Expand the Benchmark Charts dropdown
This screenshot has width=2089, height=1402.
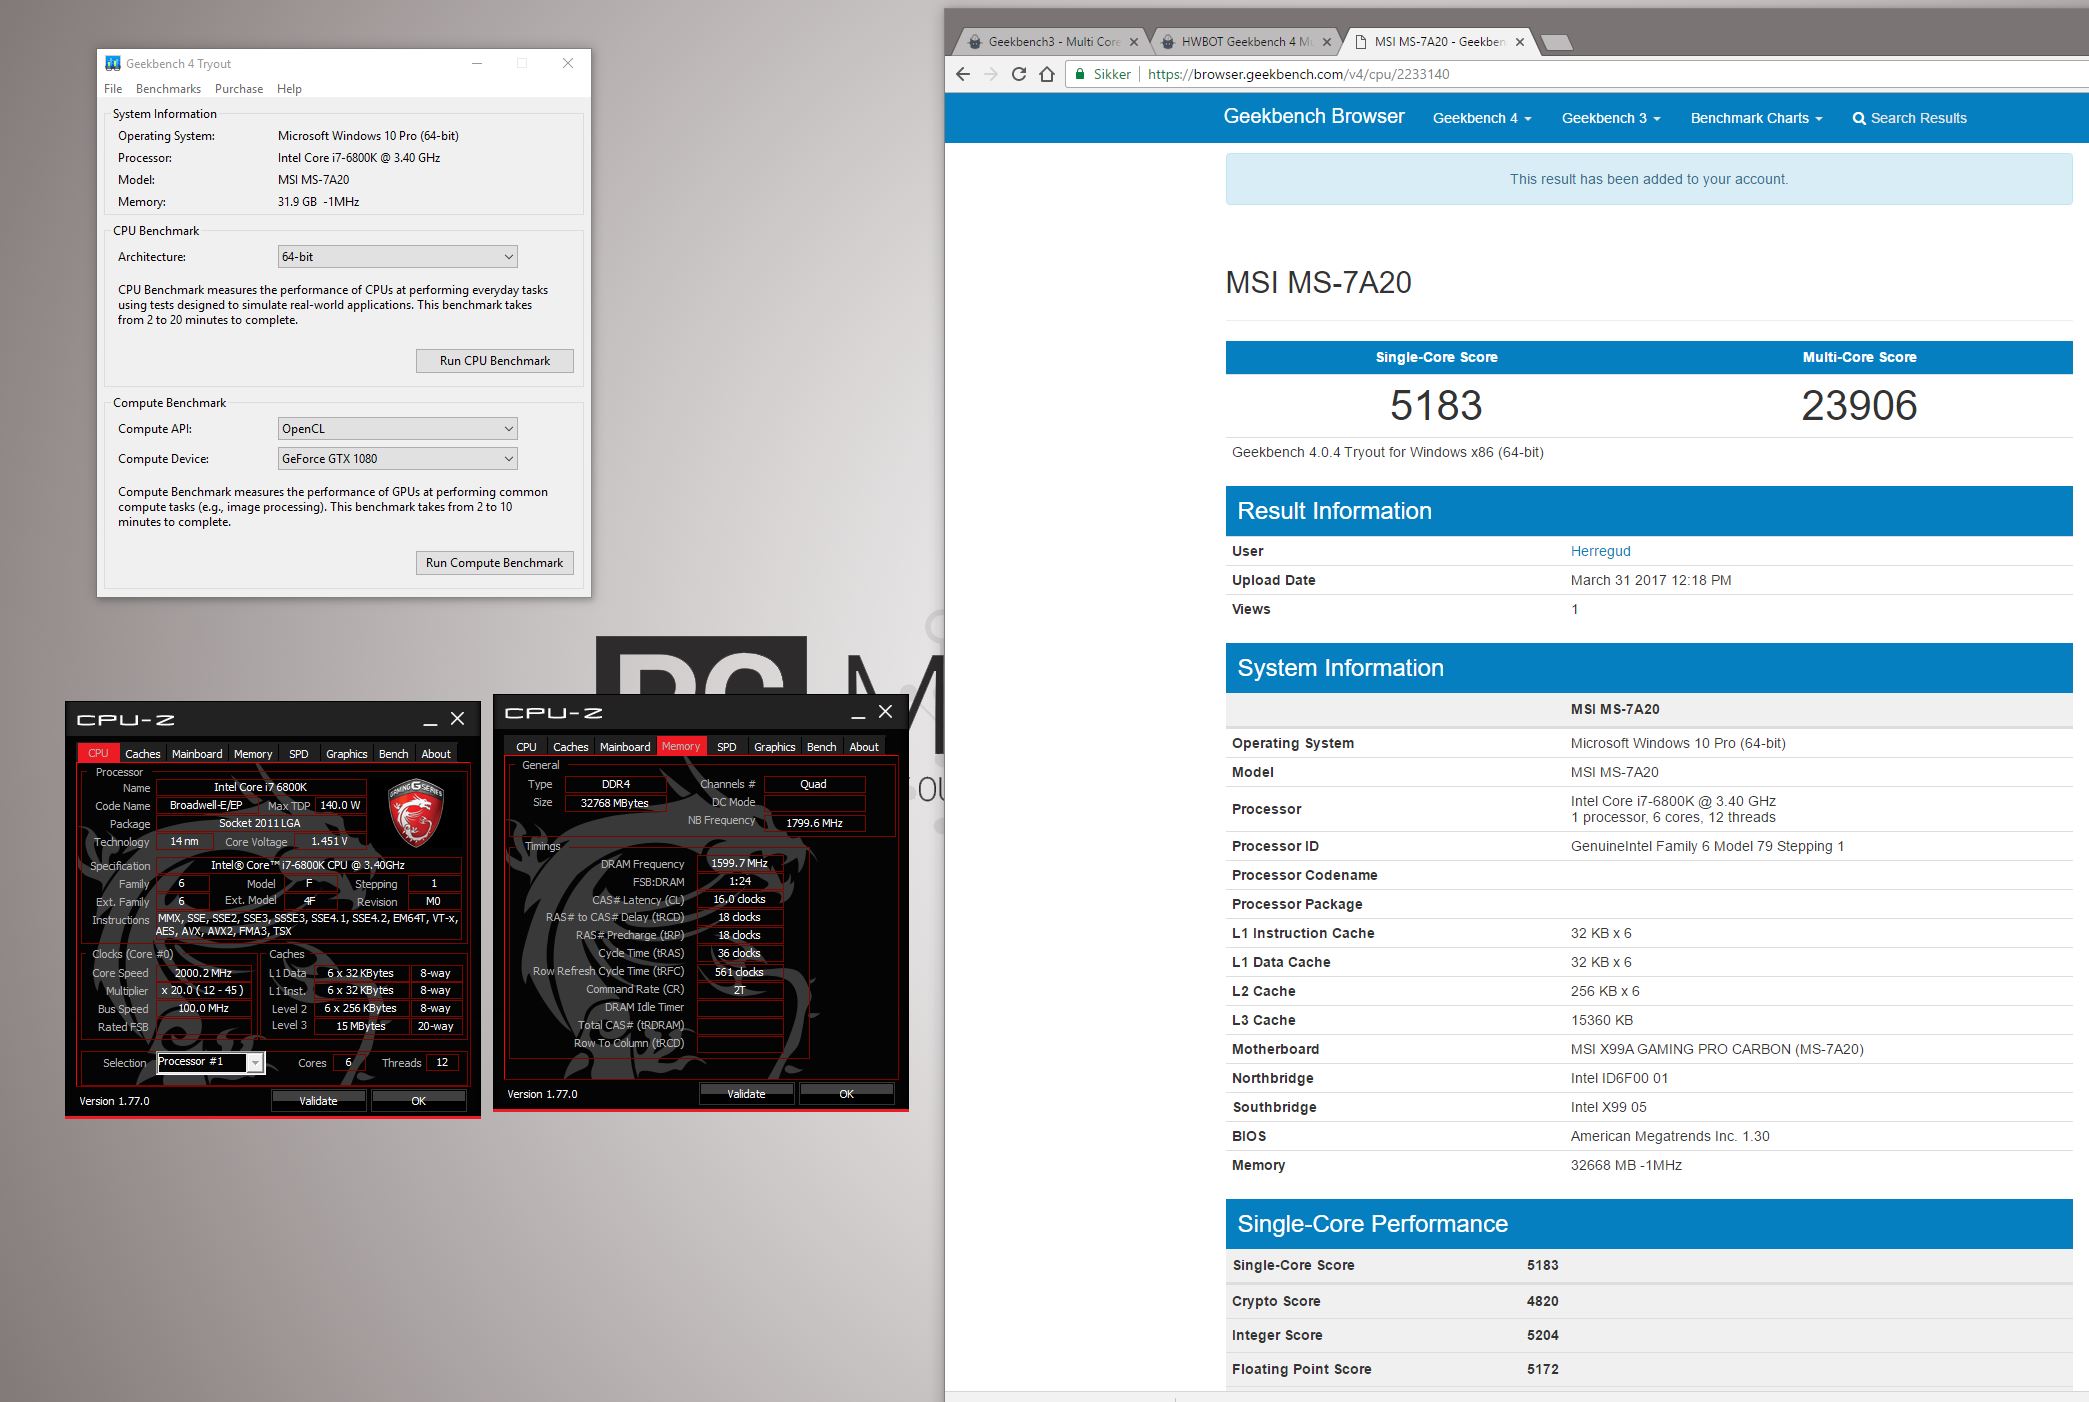pyautogui.click(x=1756, y=118)
